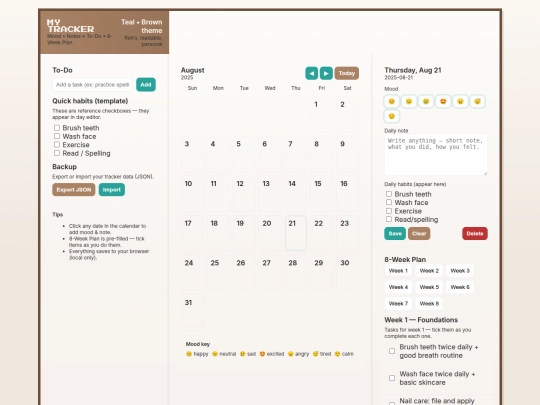This screenshot has width=540, height=405.
Task: Check Exercise under Daily habits
Action: 389,211
